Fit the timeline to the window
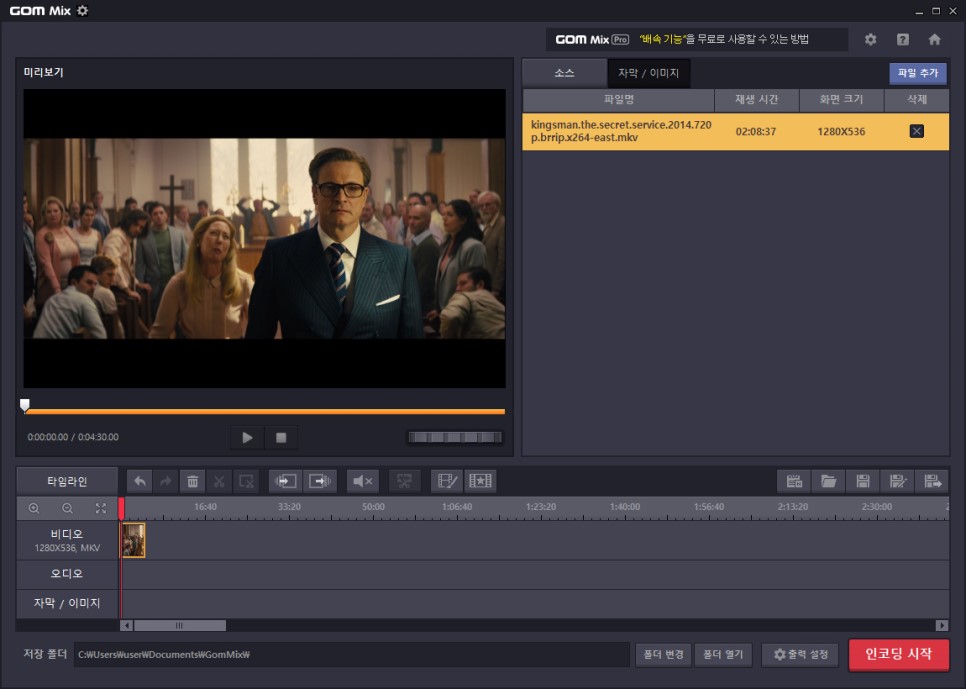966x689 pixels. pos(100,508)
